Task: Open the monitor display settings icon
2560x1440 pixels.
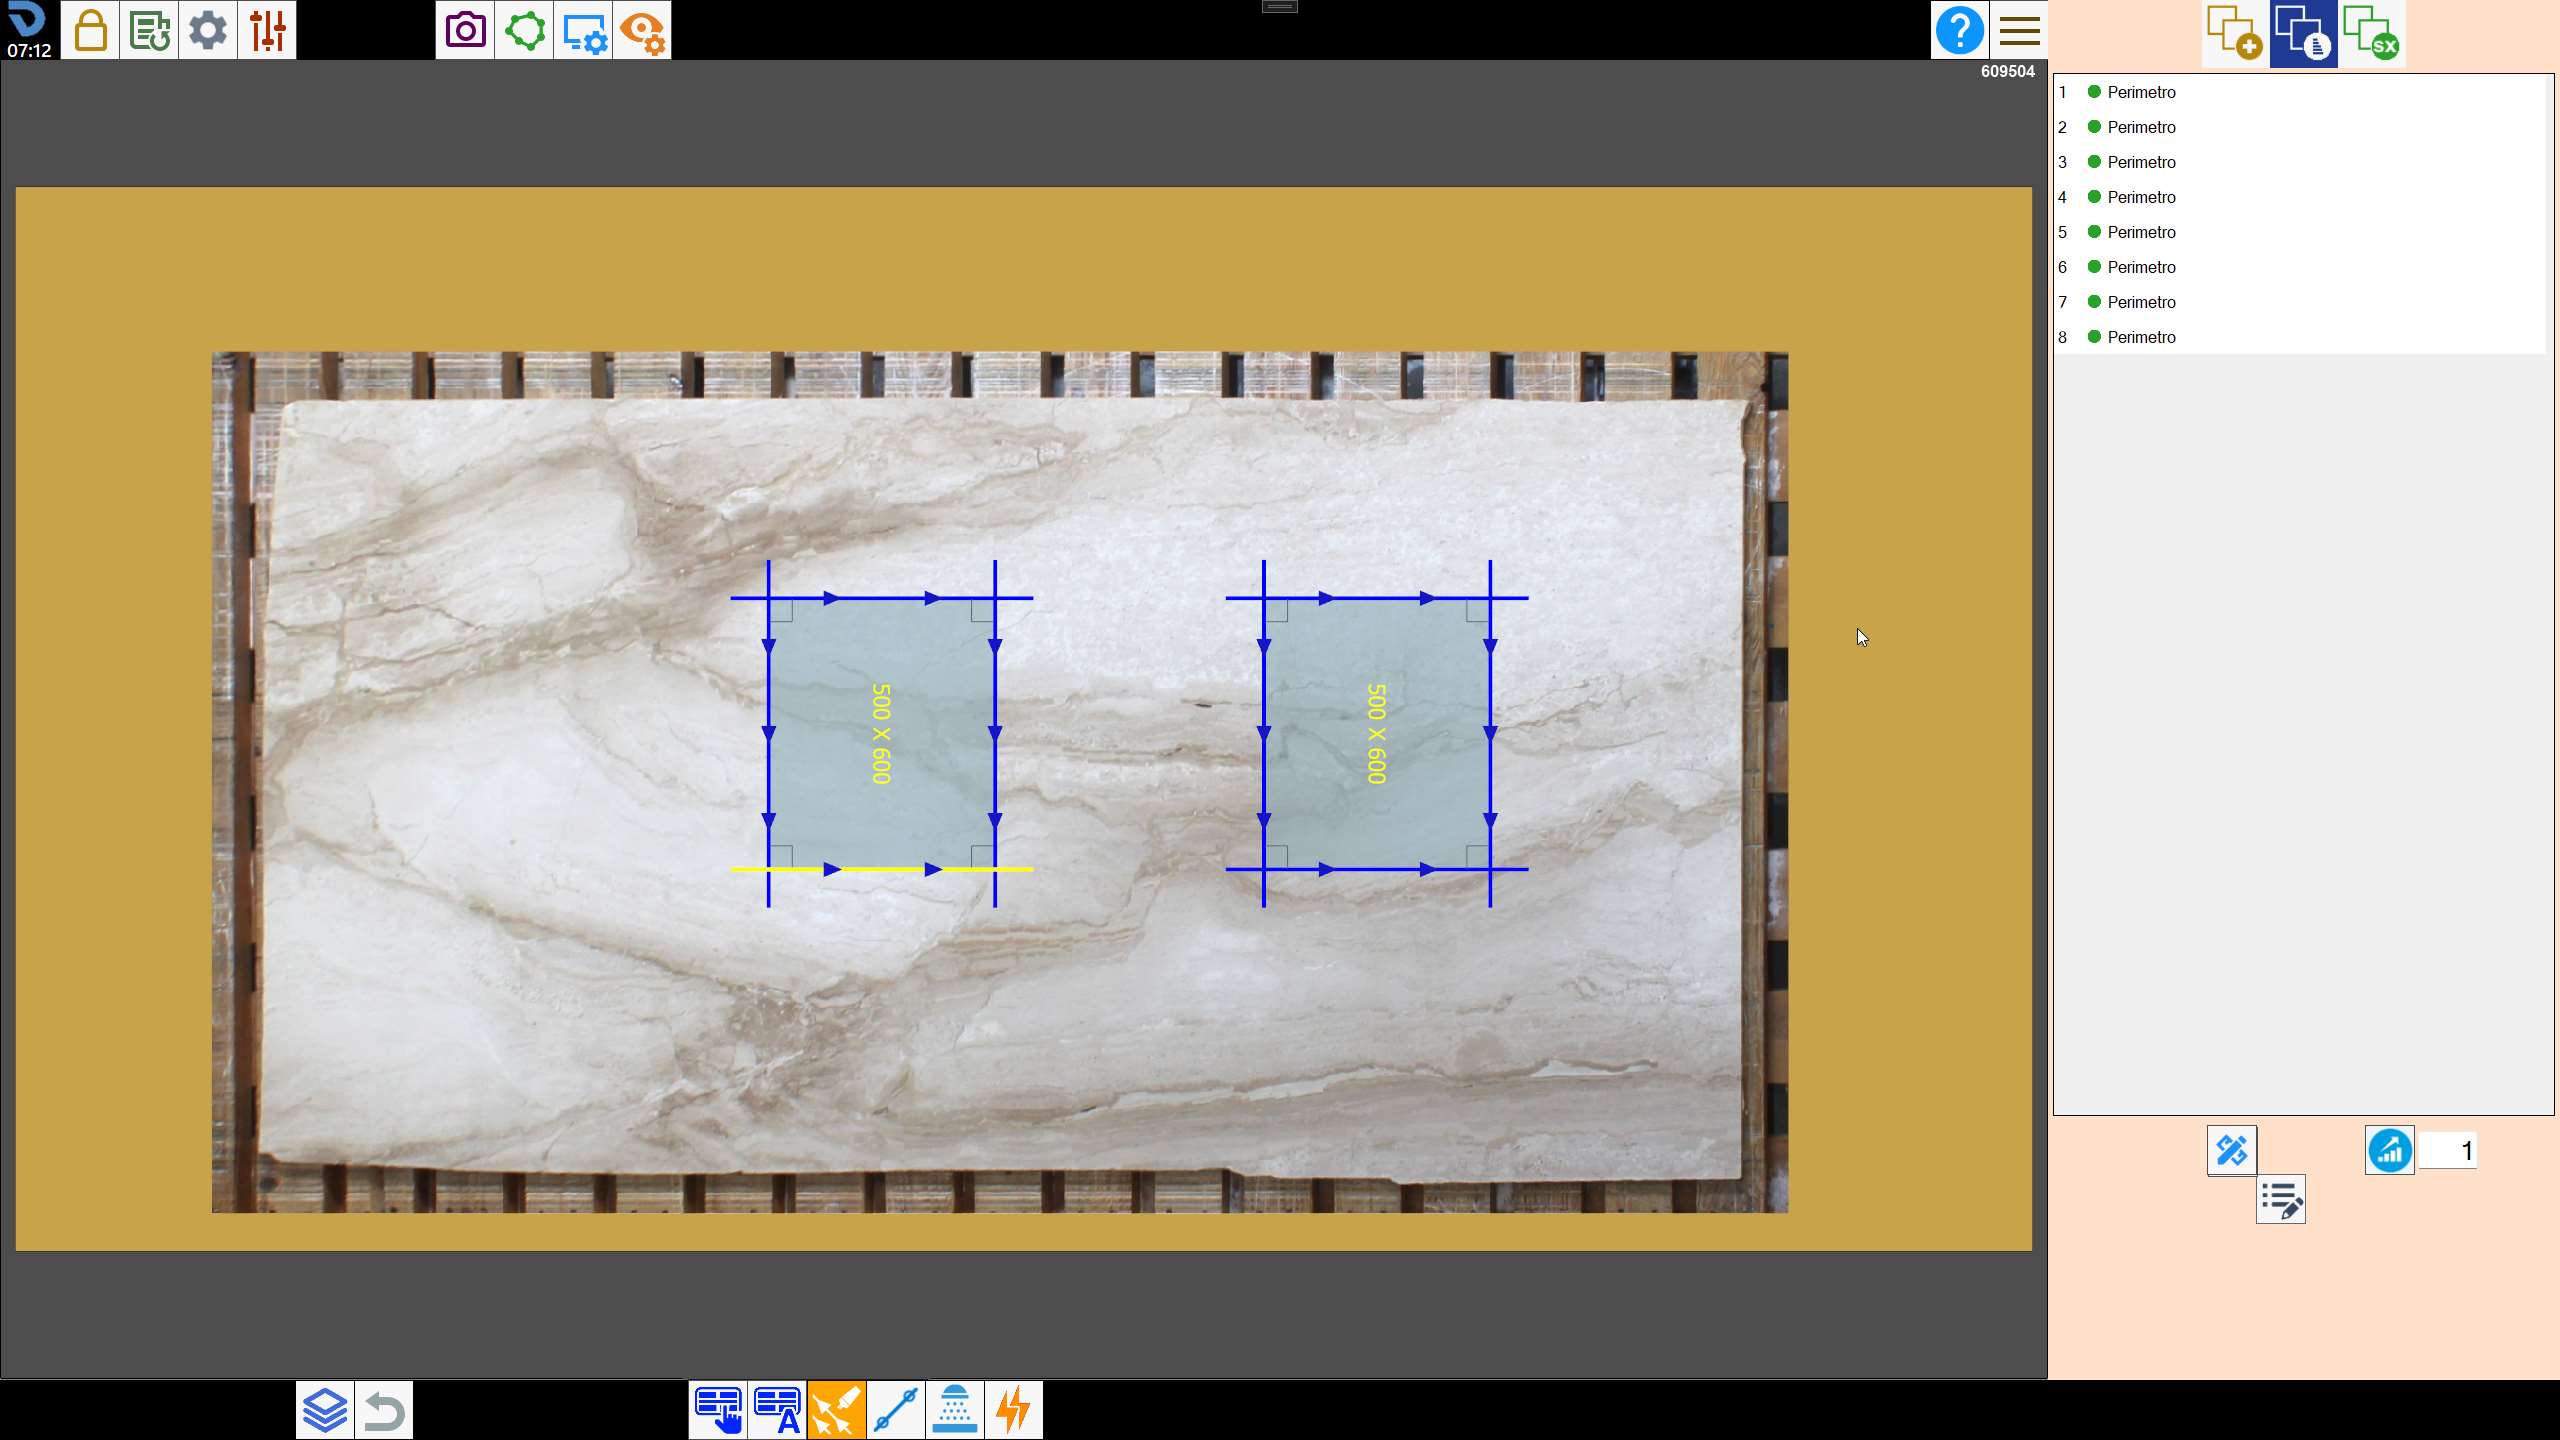Action: pyautogui.click(x=583, y=30)
